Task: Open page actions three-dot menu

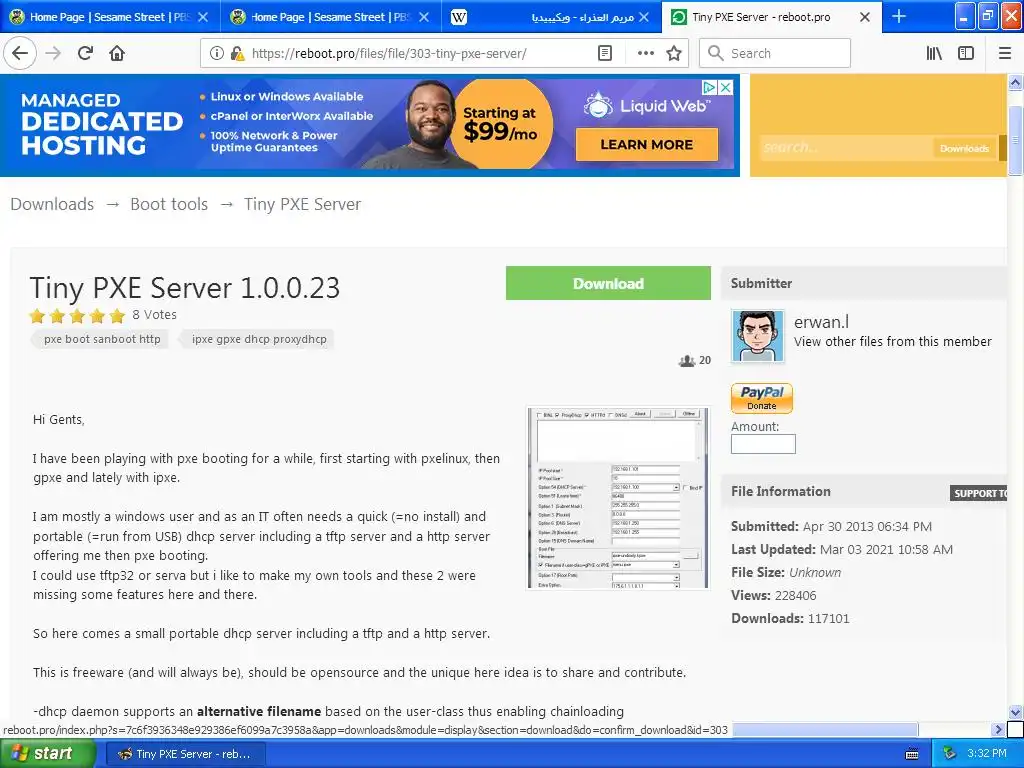Action: tap(645, 54)
